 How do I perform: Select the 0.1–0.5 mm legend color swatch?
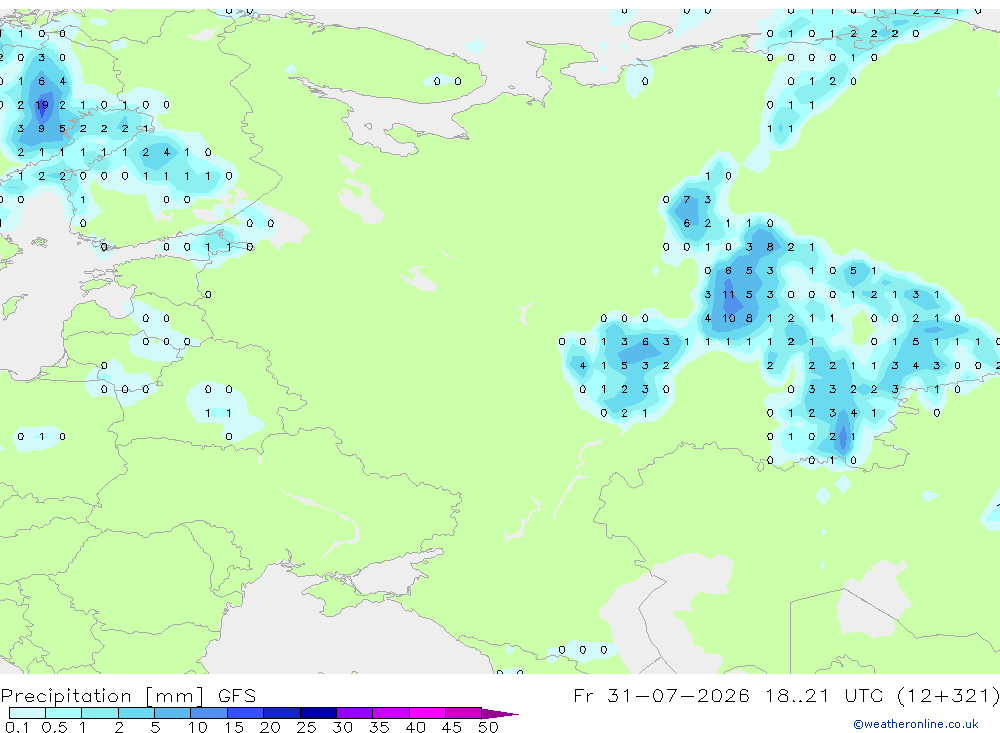click(x=27, y=713)
